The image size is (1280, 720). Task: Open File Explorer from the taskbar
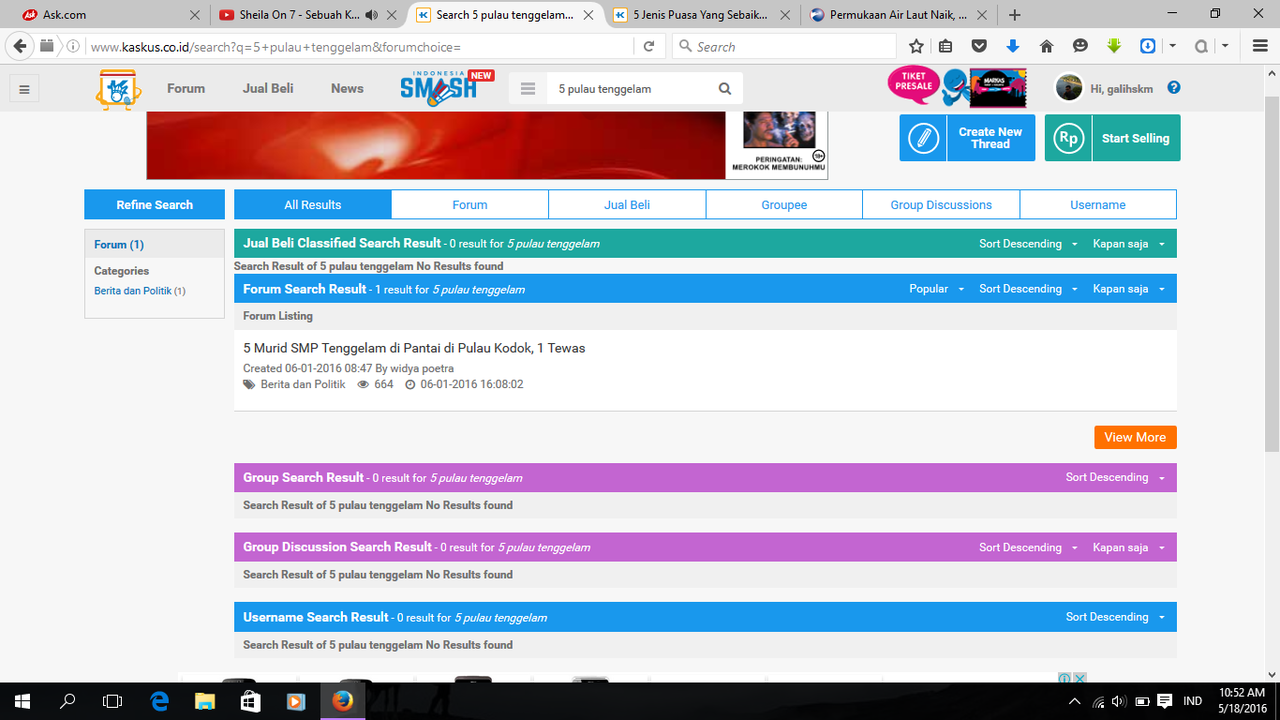click(x=205, y=701)
